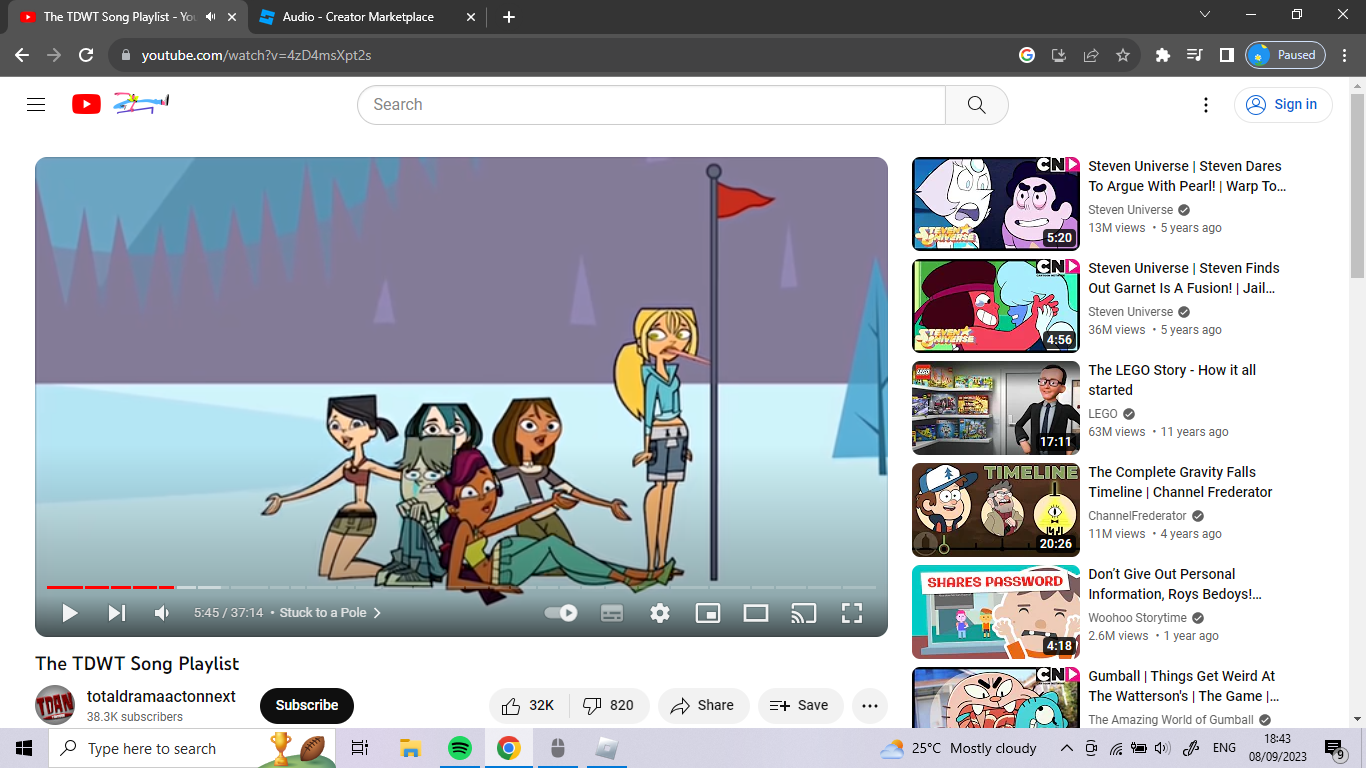Open the notification center icon
The image size is (1366, 768).
1335,748
